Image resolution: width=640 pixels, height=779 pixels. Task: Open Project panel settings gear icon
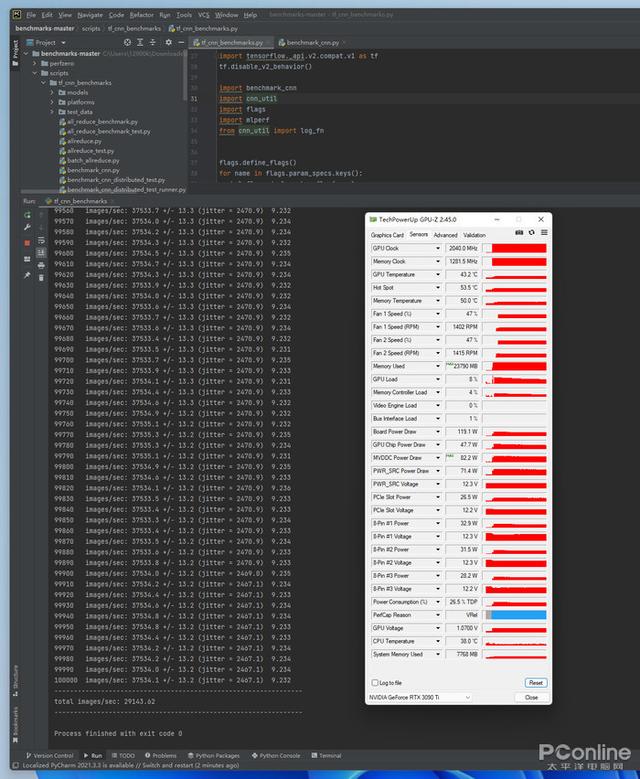click(x=168, y=43)
